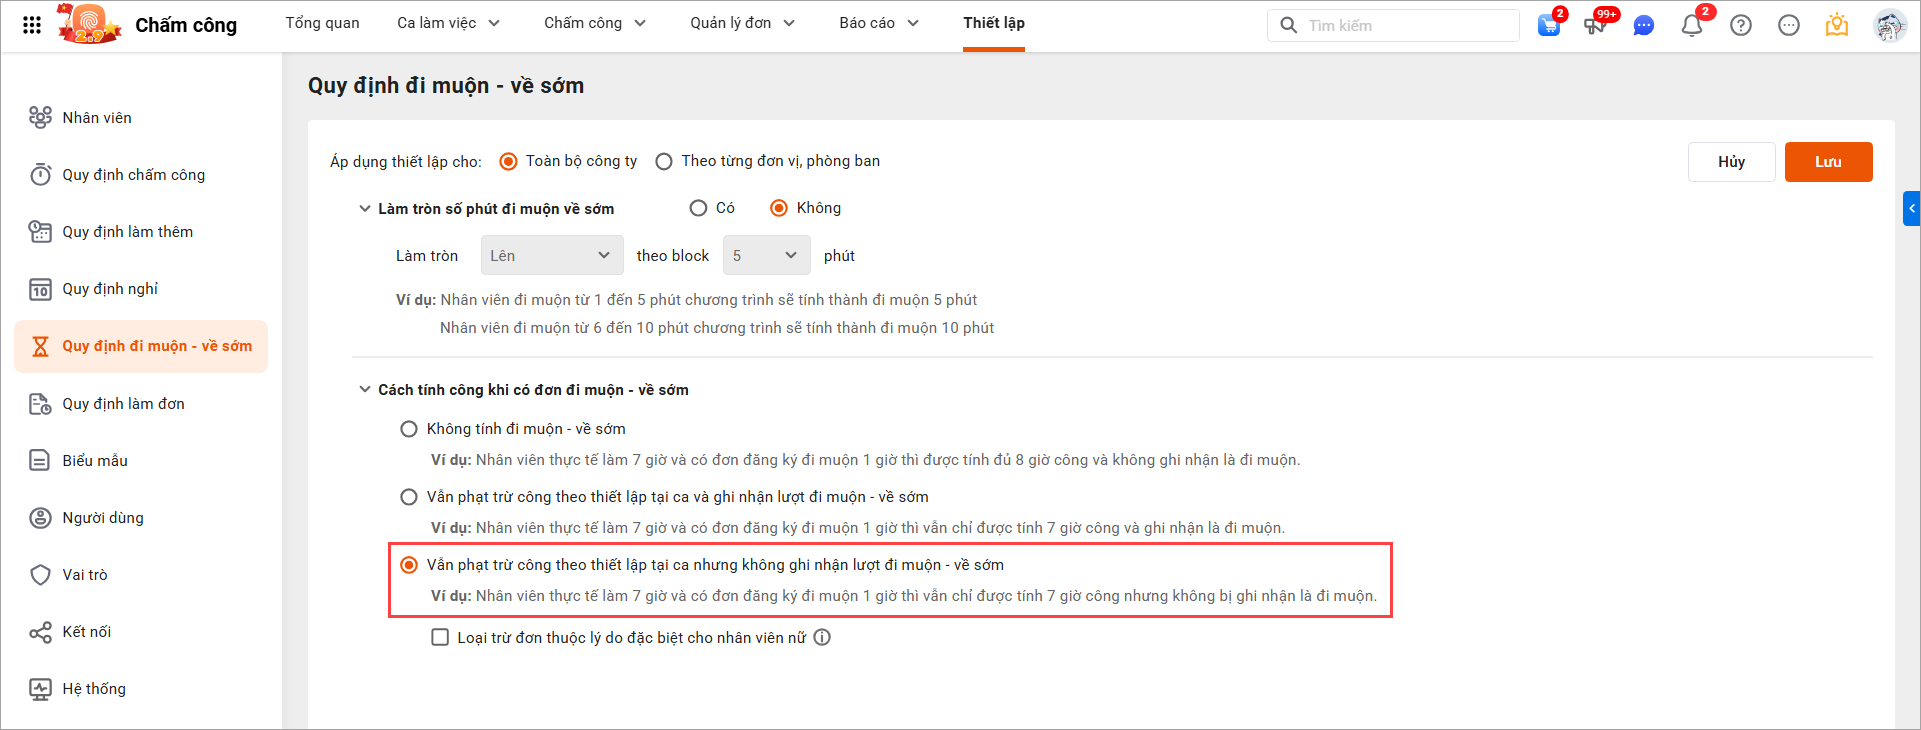Open the notifications bell icon
Viewport: 1921px width, 730px height.
[x=1692, y=25]
